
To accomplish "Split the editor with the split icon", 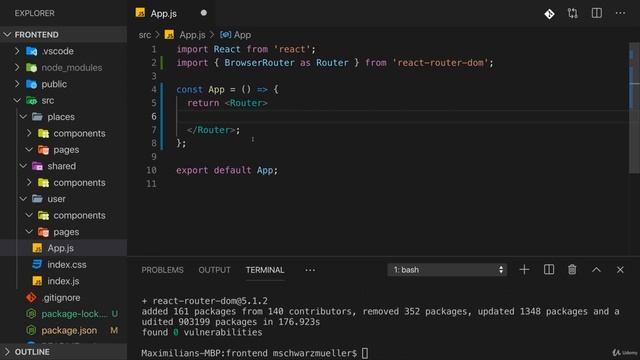I will tap(597, 13).
